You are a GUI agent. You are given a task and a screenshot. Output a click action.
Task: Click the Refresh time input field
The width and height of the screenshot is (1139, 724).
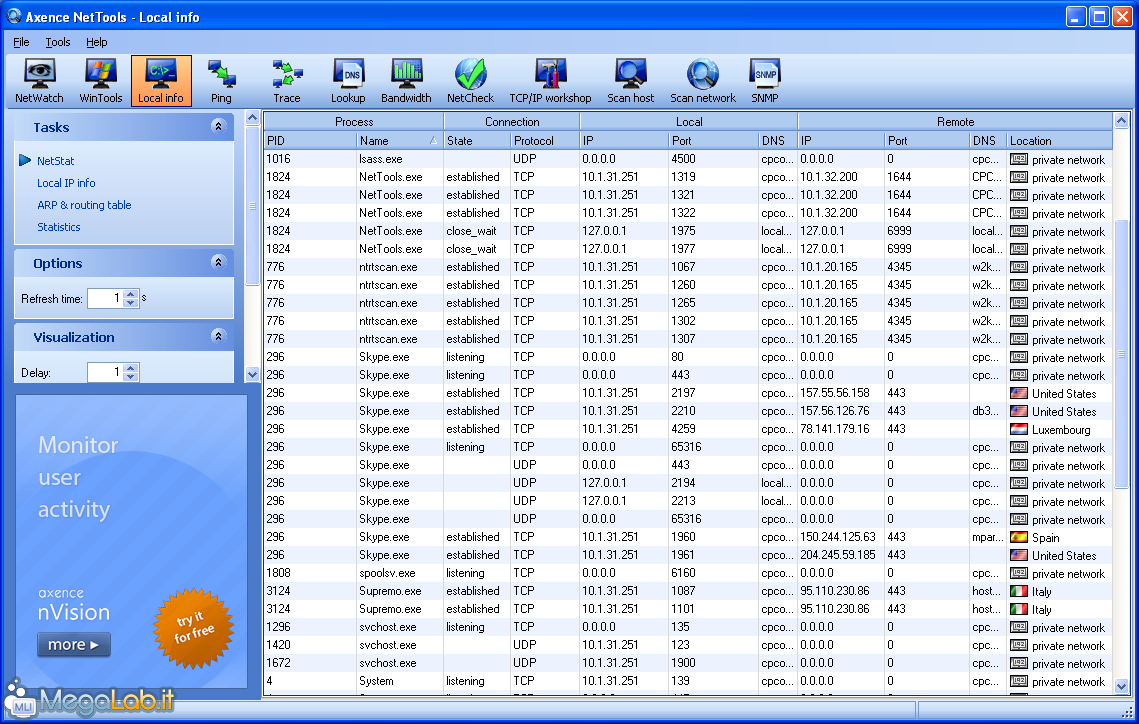click(105, 298)
